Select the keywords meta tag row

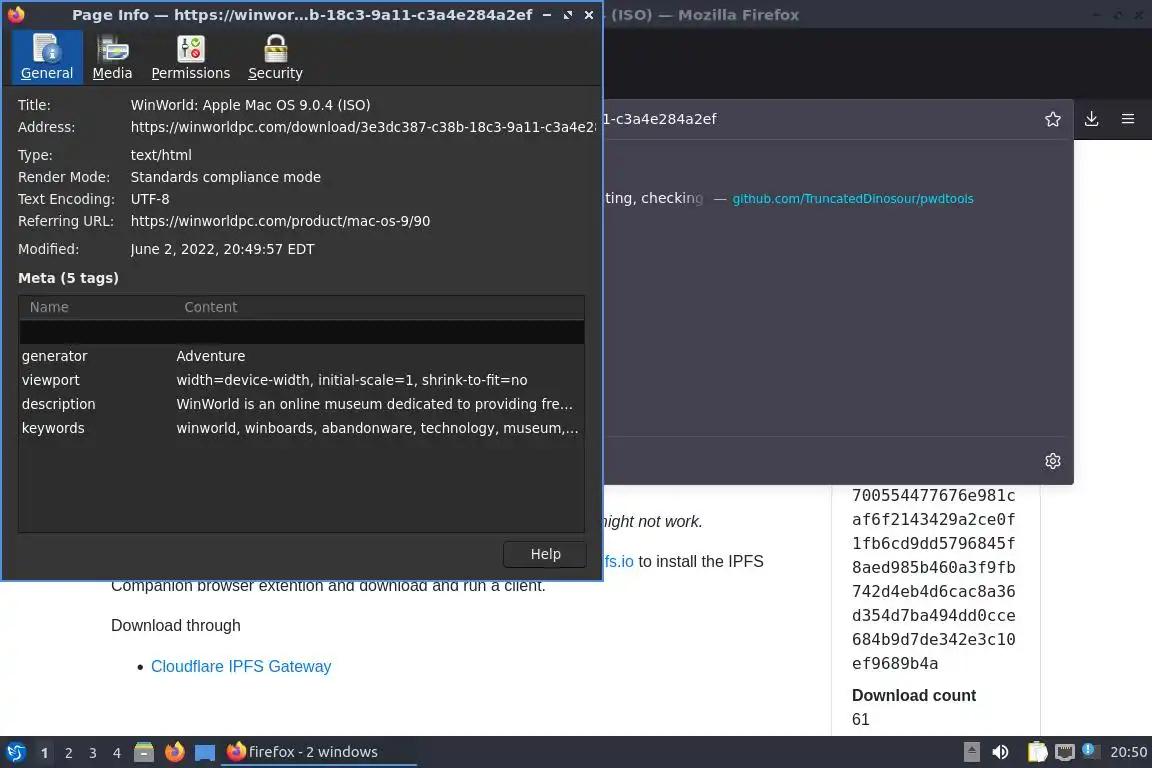pyautogui.click(x=301, y=428)
